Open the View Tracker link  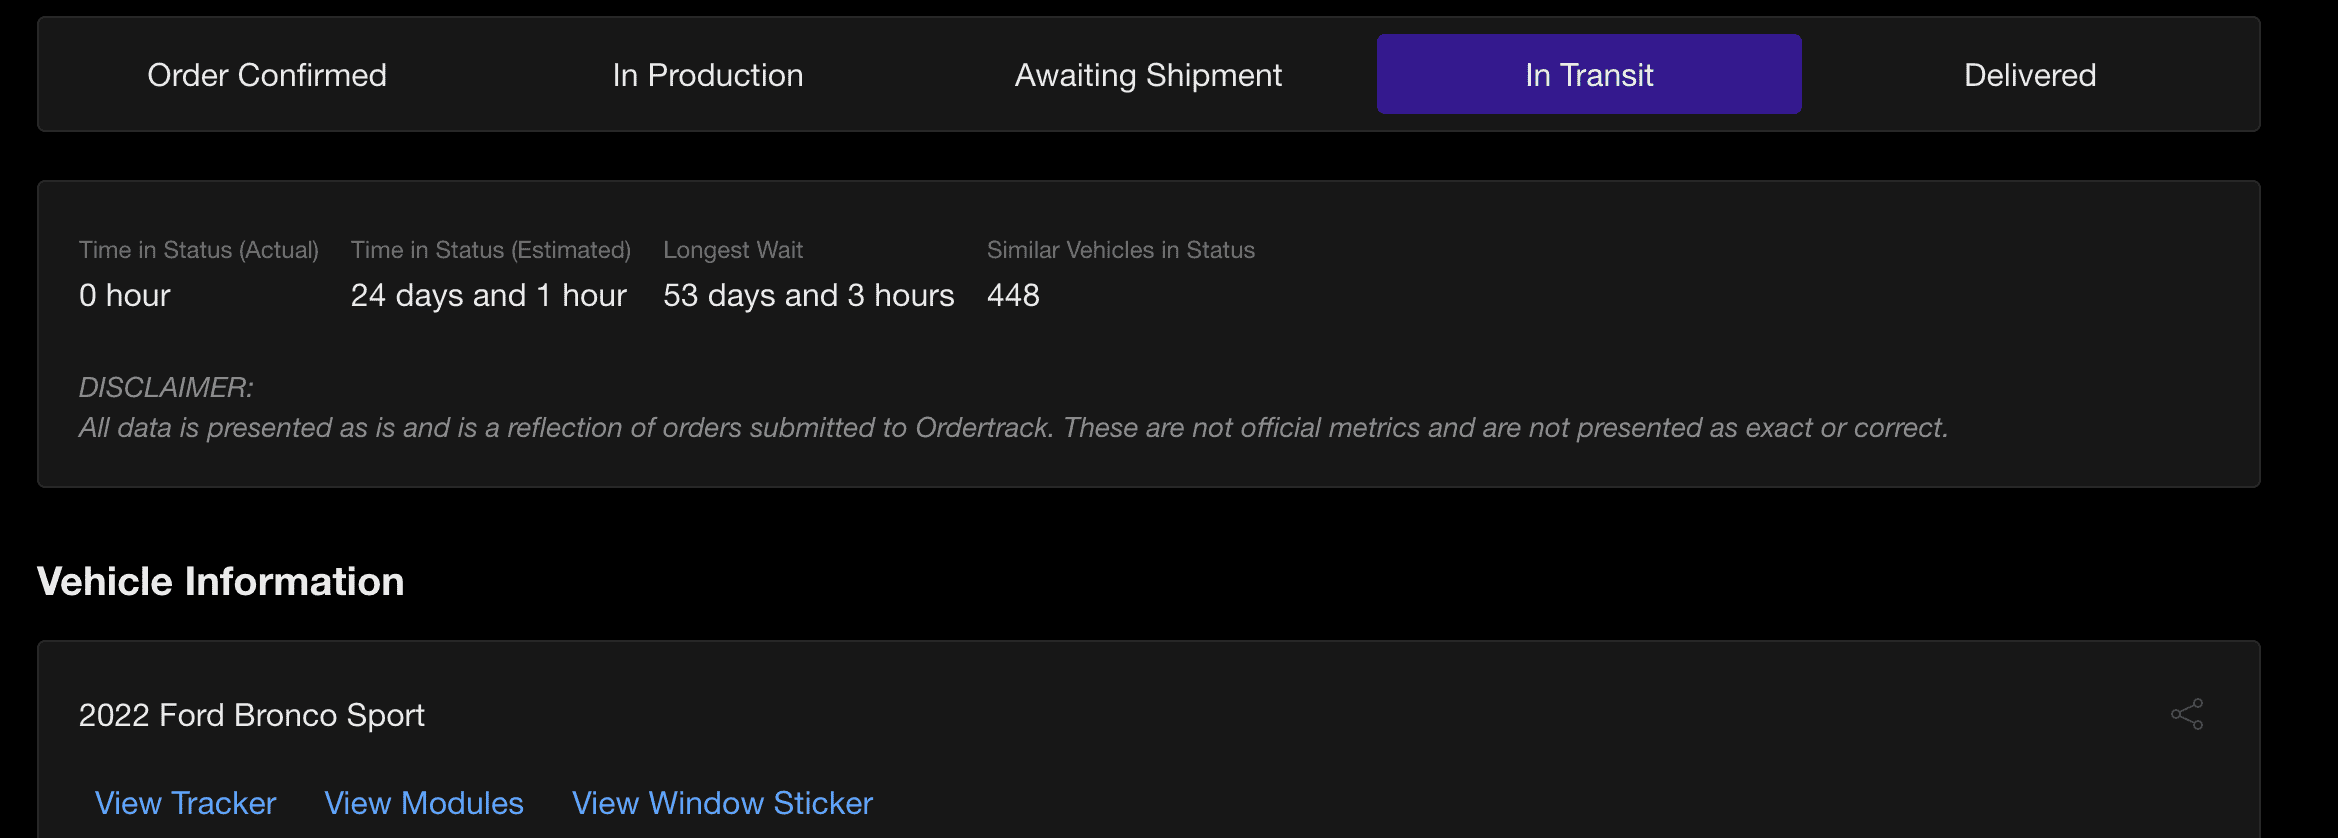tap(185, 803)
